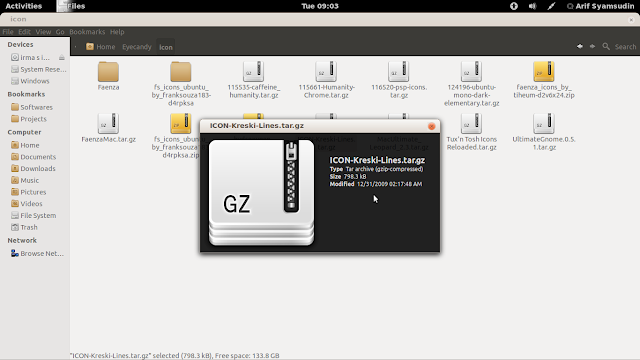Viewport: 640px width, 360px height.
Task: Open the Help menu
Action: [117, 32]
